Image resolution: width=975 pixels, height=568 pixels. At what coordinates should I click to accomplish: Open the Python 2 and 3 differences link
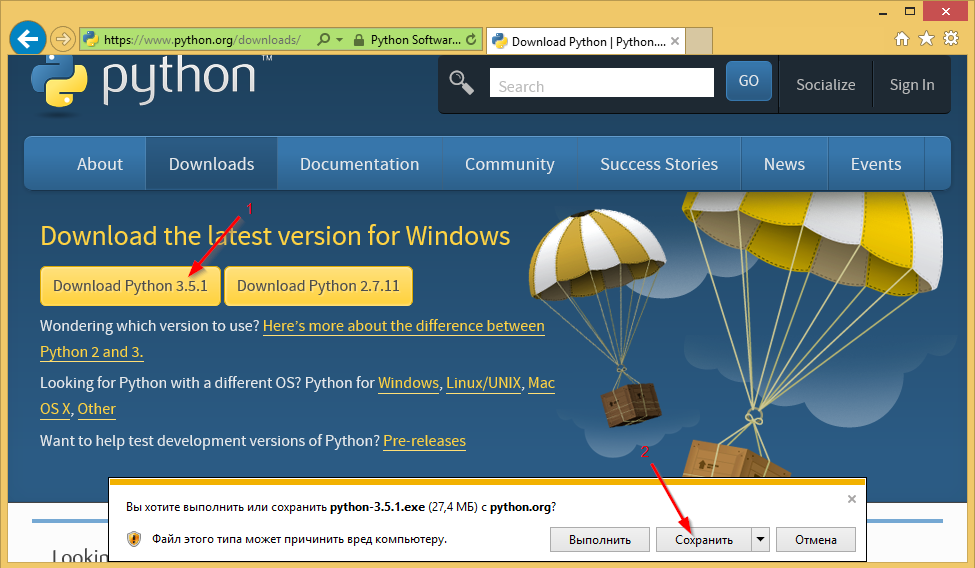(x=404, y=326)
